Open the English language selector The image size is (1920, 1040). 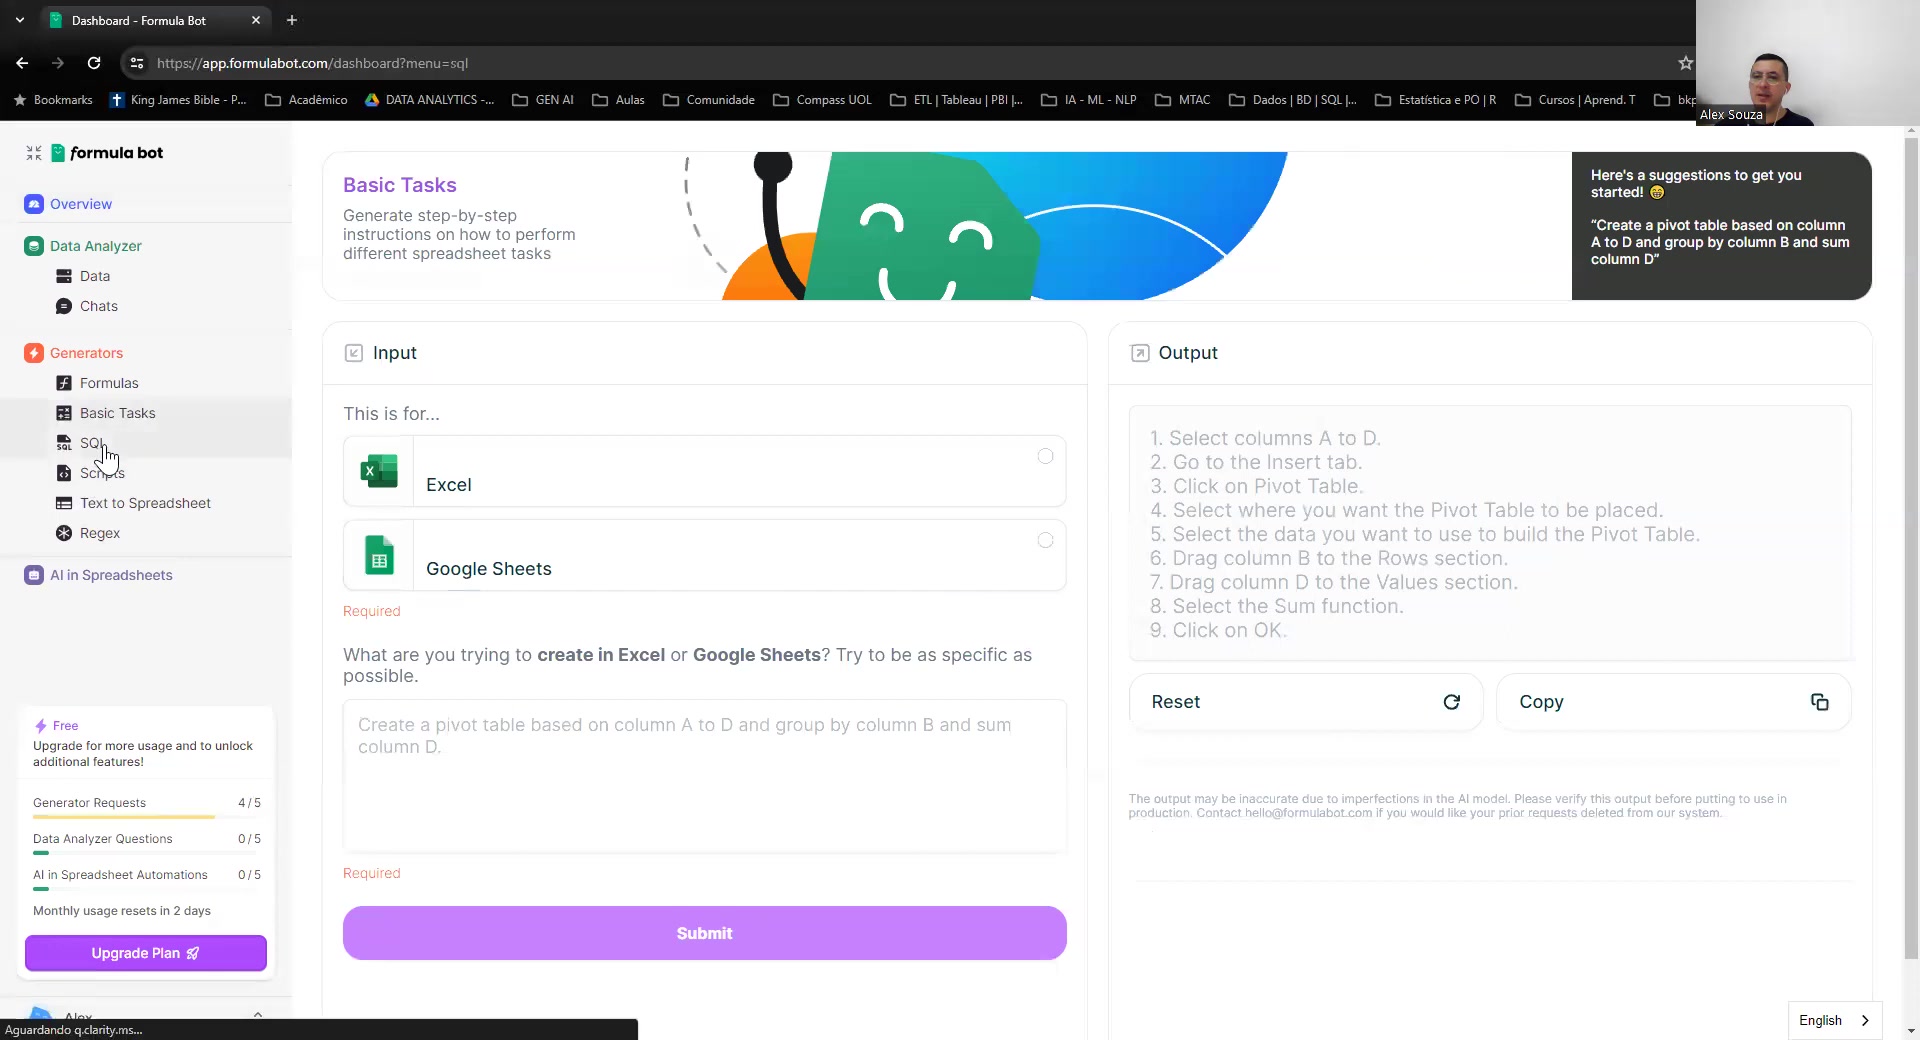(x=1834, y=1020)
